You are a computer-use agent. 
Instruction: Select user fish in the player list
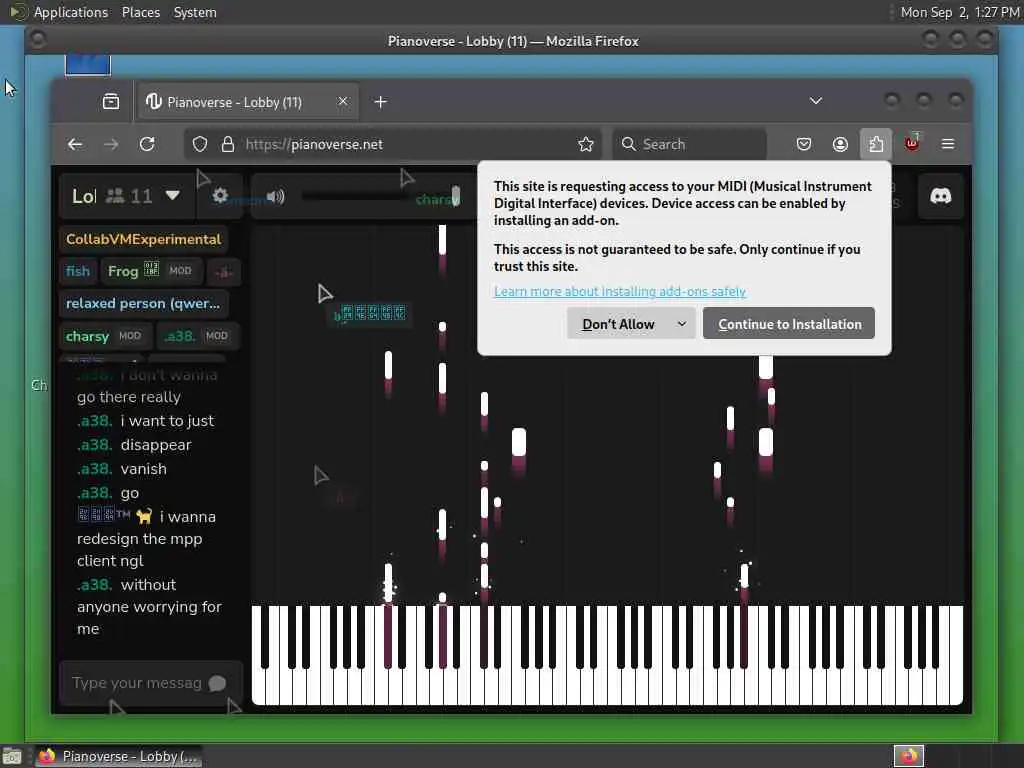77,271
